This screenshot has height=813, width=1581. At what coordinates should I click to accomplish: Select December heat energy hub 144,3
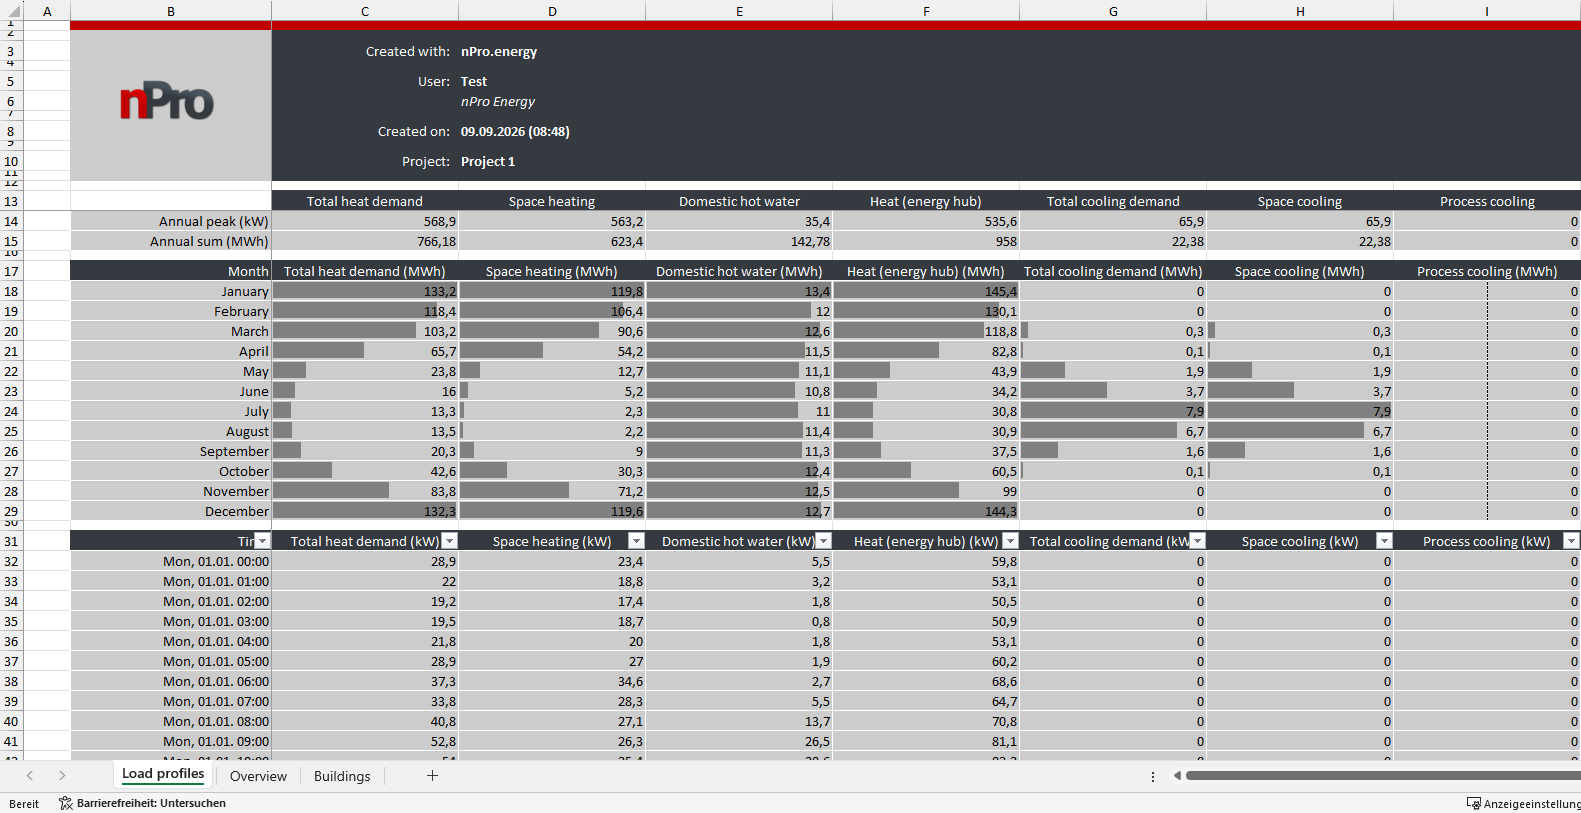(x=926, y=511)
